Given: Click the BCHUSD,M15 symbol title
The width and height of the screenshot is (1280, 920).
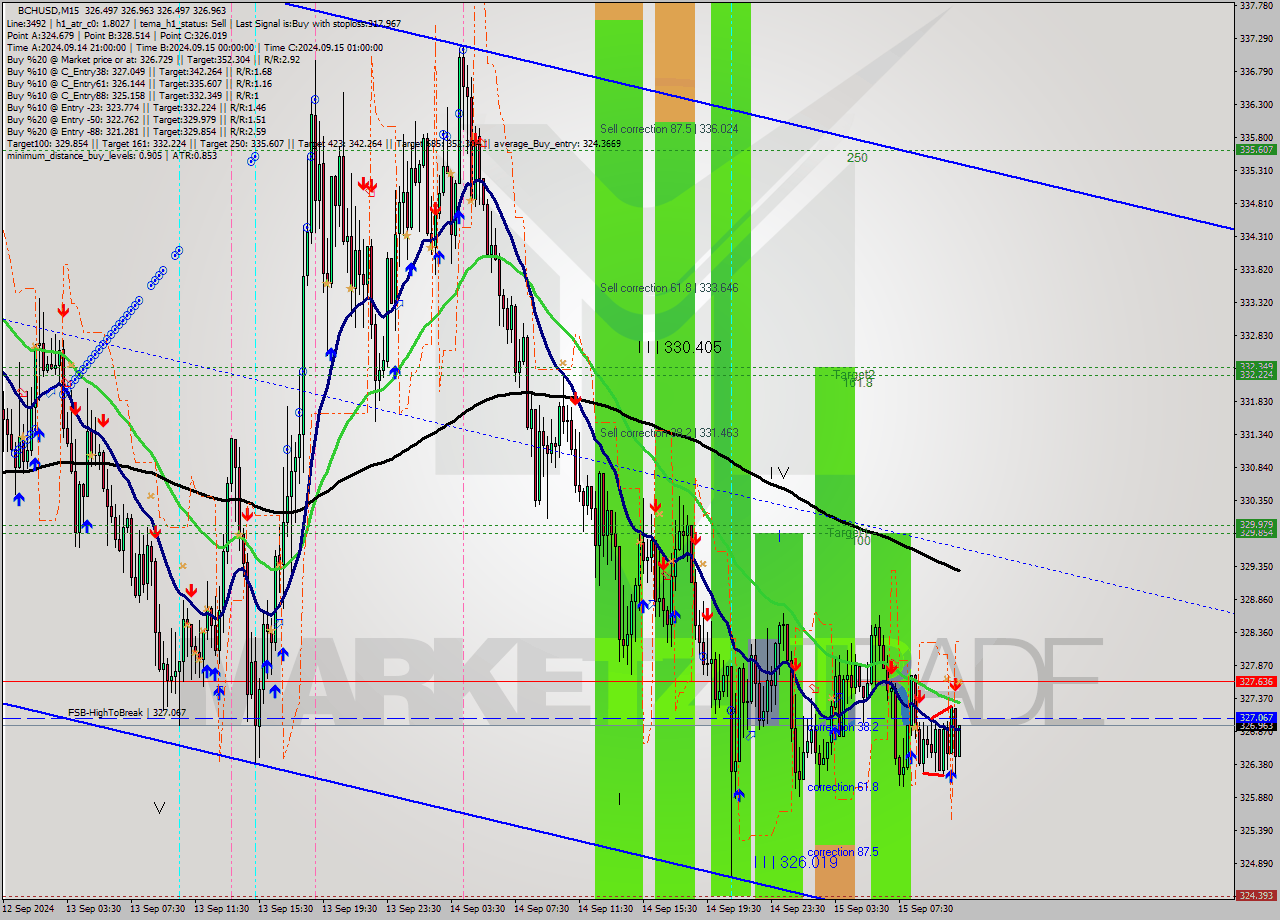Looking at the screenshot, I should pos(49,10).
